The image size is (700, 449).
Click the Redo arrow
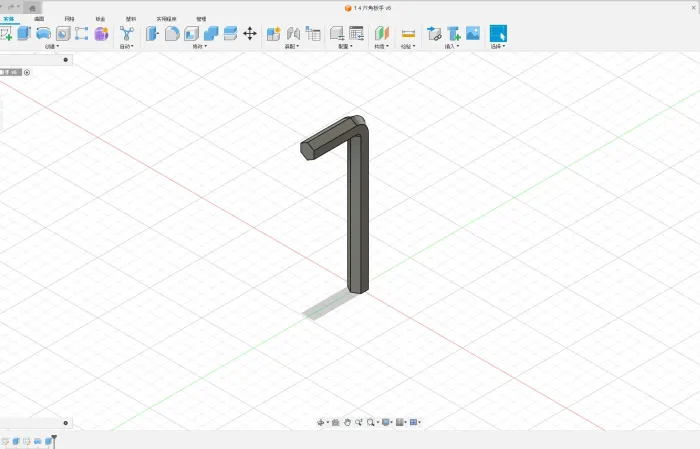point(11,7)
